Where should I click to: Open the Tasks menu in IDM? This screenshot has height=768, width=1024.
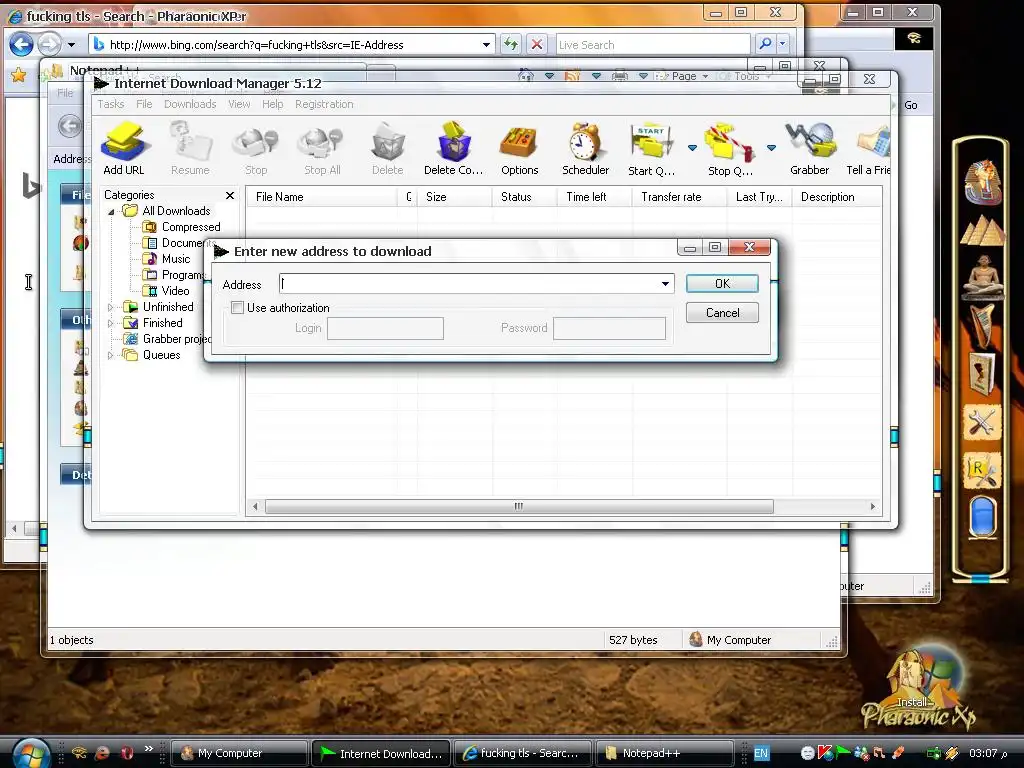(x=110, y=104)
